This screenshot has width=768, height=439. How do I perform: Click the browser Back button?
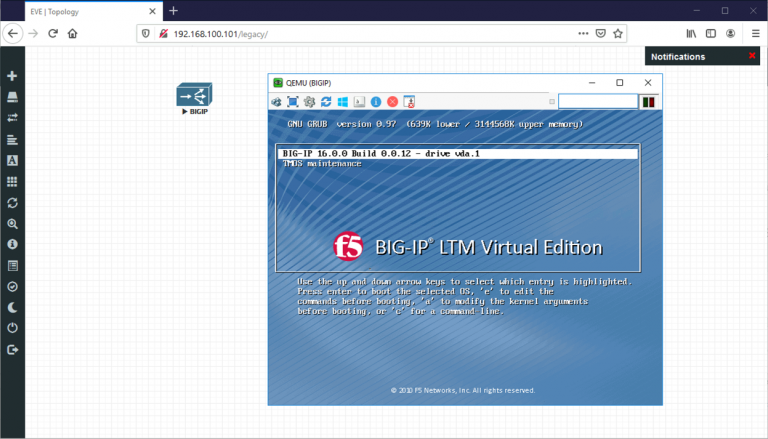pyautogui.click(x=13, y=33)
